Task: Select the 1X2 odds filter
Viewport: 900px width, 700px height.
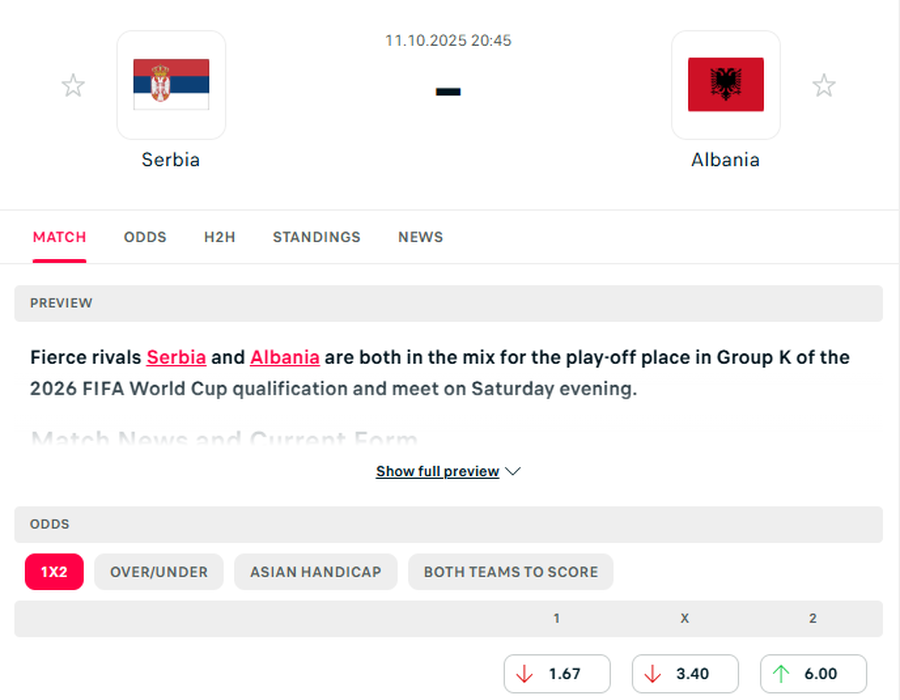Action: pyautogui.click(x=54, y=572)
